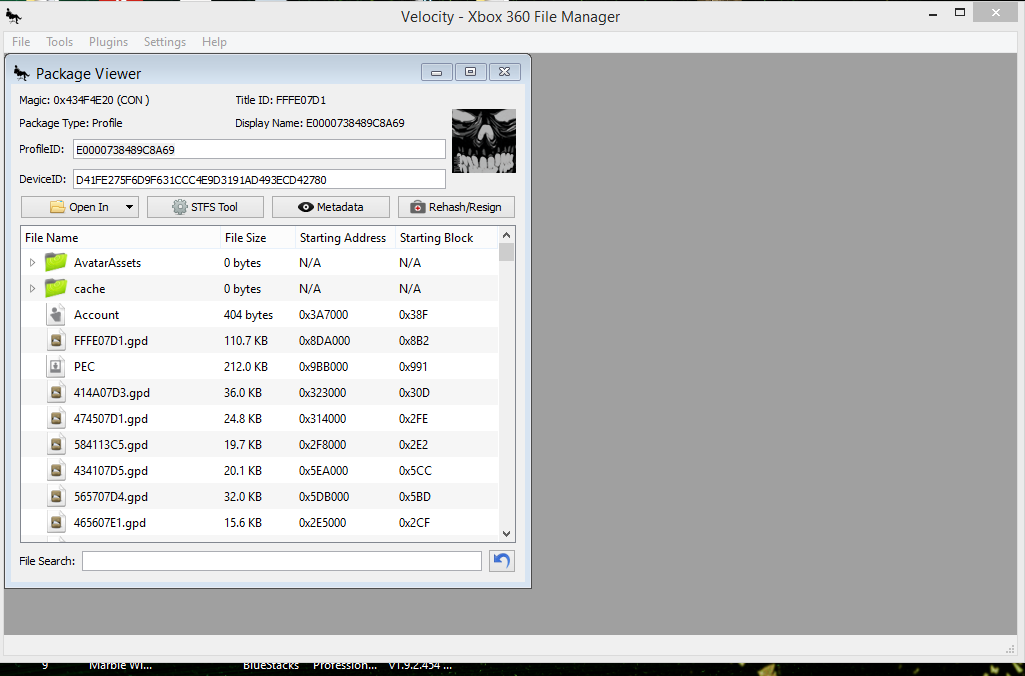Image resolution: width=1025 pixels, height=676 pixels.
Task: Click the Rehash/Resign button
Action: [456, 207]
